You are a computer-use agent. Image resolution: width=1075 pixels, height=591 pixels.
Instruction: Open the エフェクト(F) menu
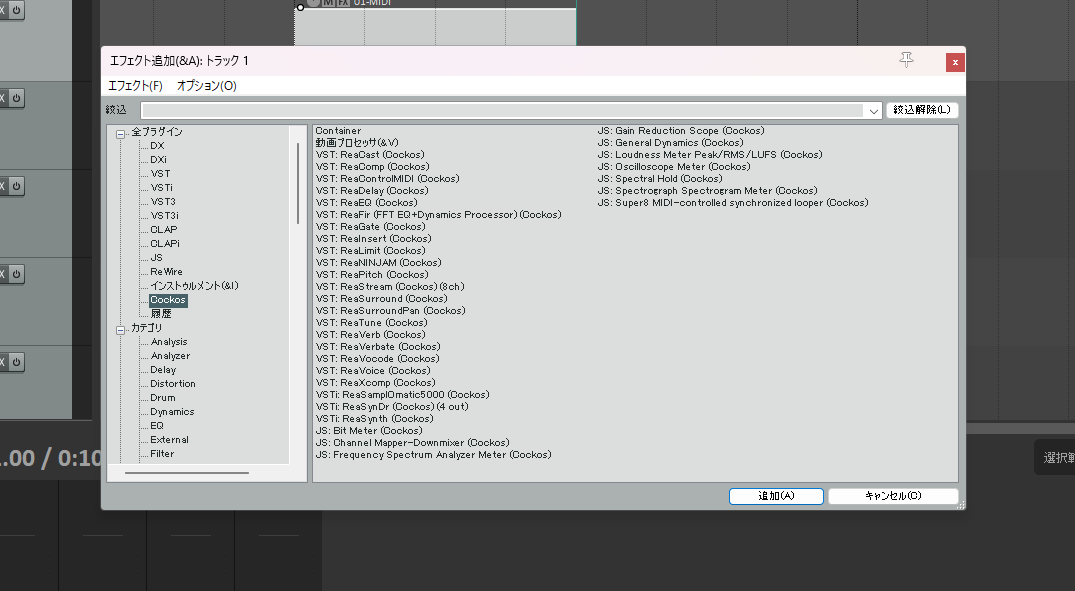pos(135,86)
